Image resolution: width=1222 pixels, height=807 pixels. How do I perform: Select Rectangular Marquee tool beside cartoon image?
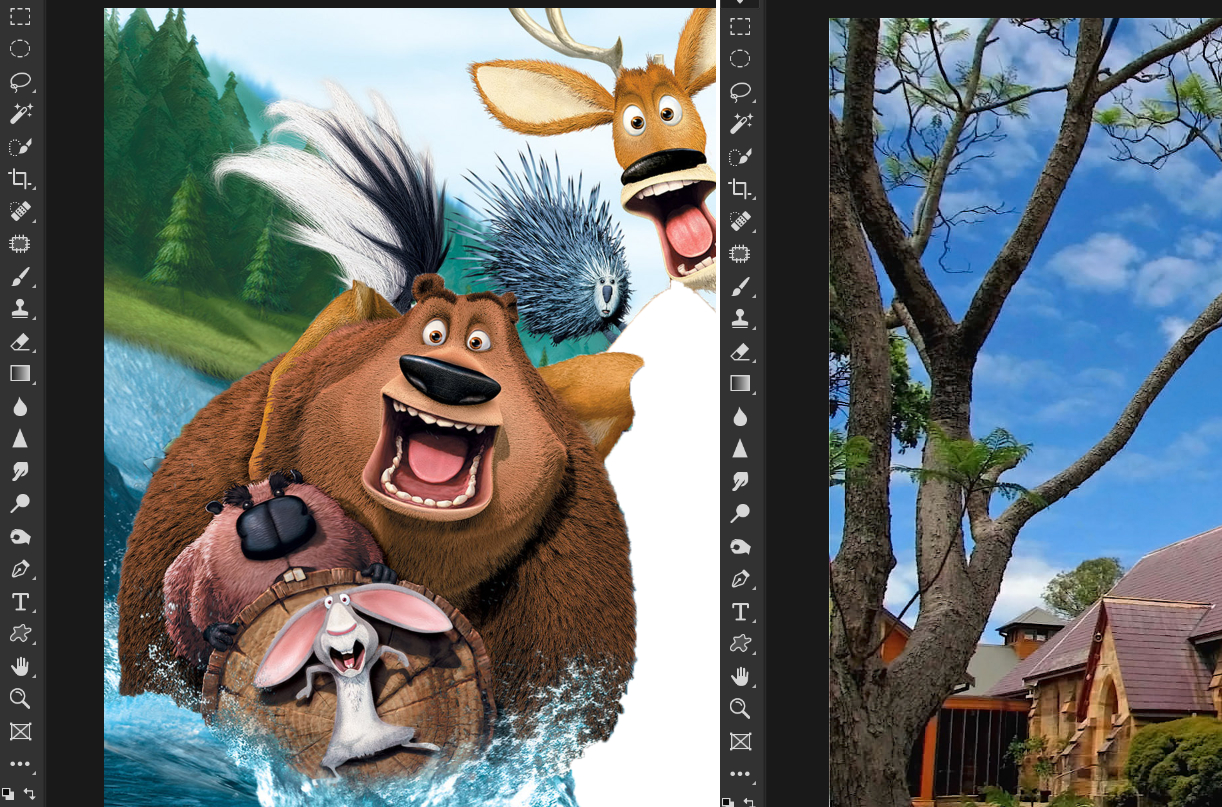pyautogui.click(x=20, y=16)
